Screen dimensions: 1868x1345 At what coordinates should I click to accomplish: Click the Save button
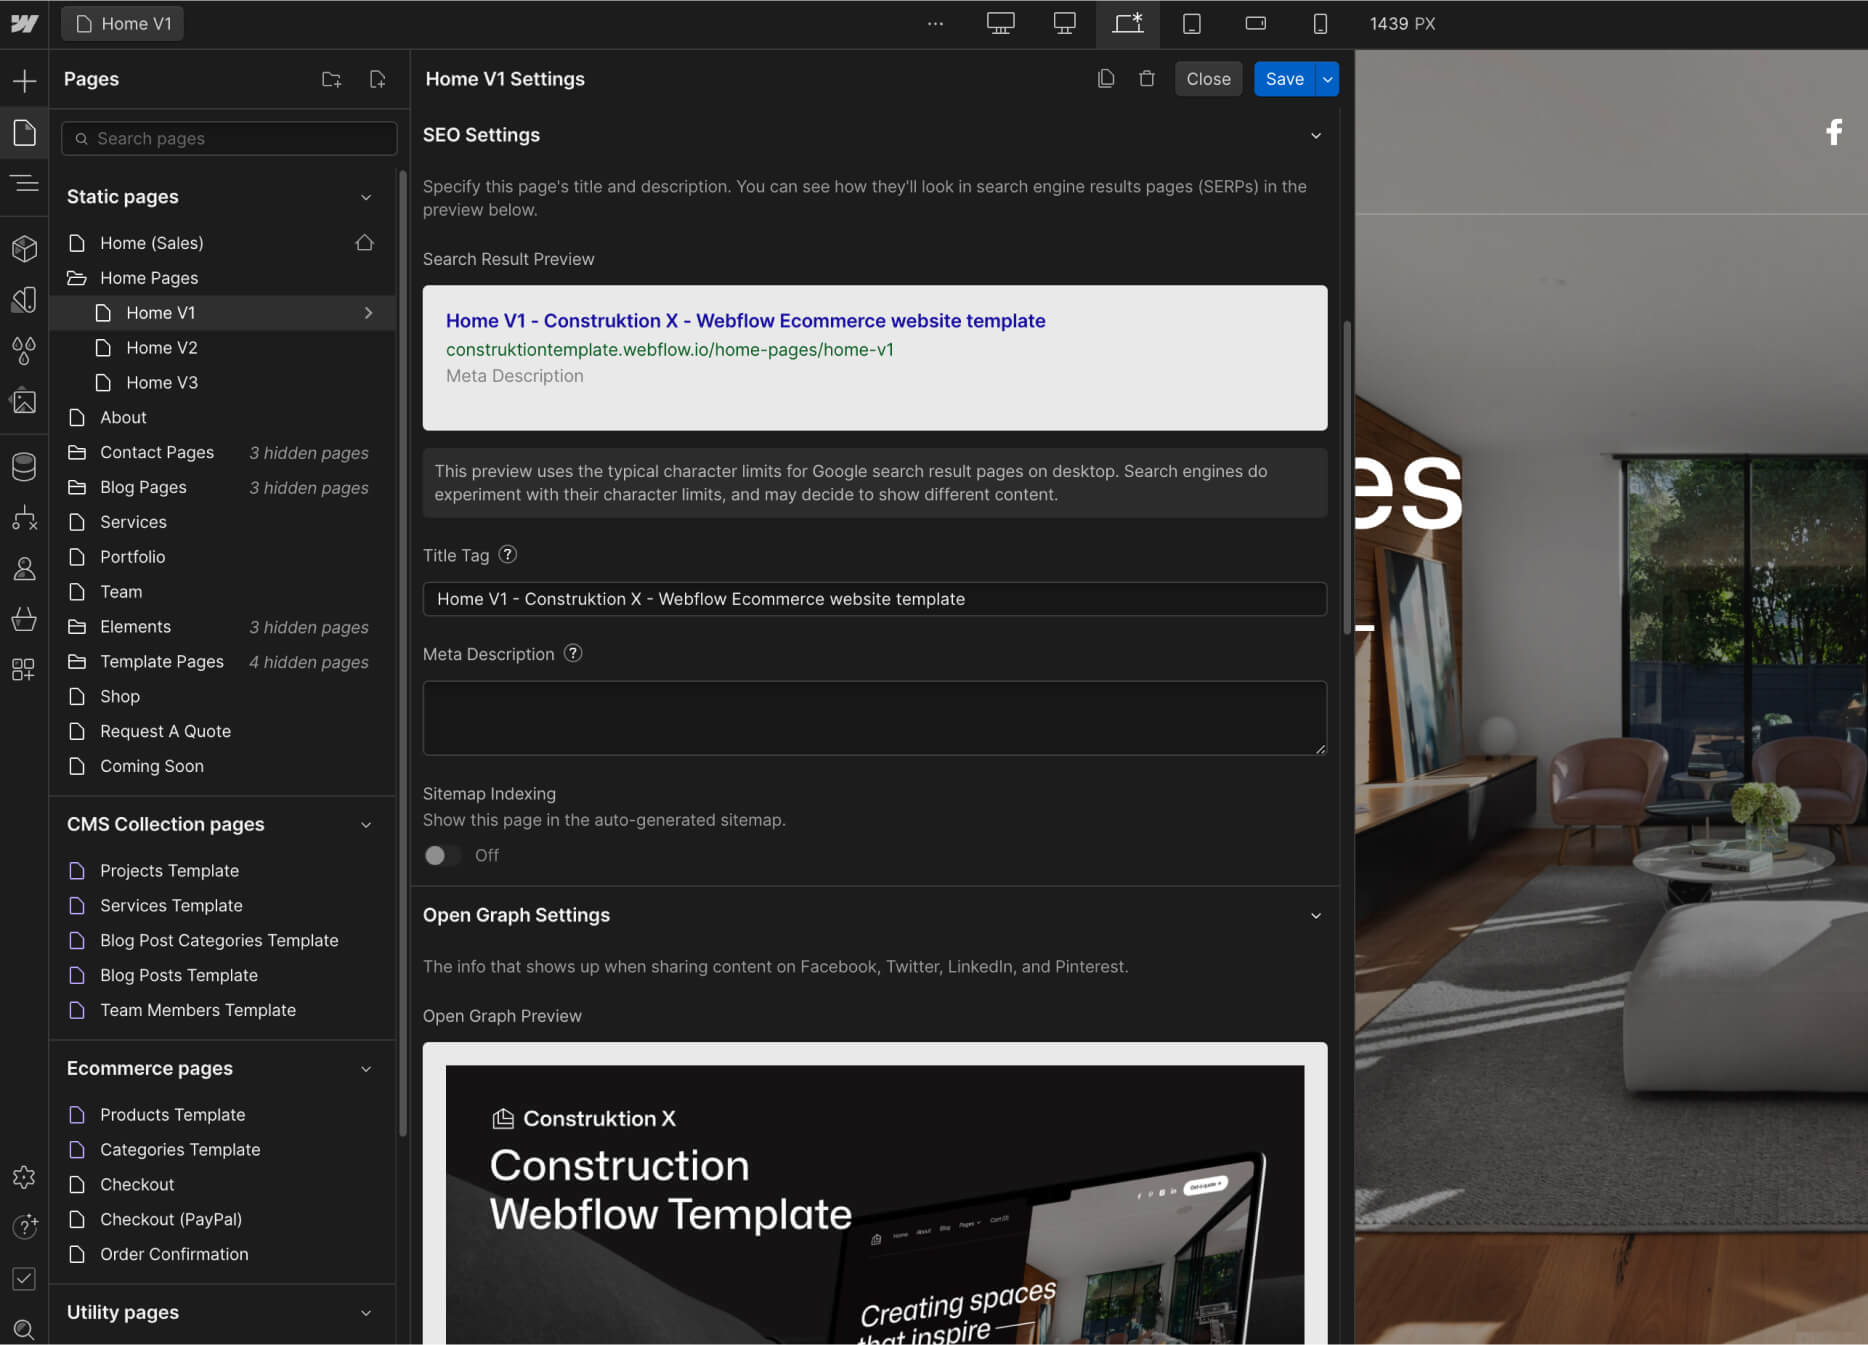1284,79
